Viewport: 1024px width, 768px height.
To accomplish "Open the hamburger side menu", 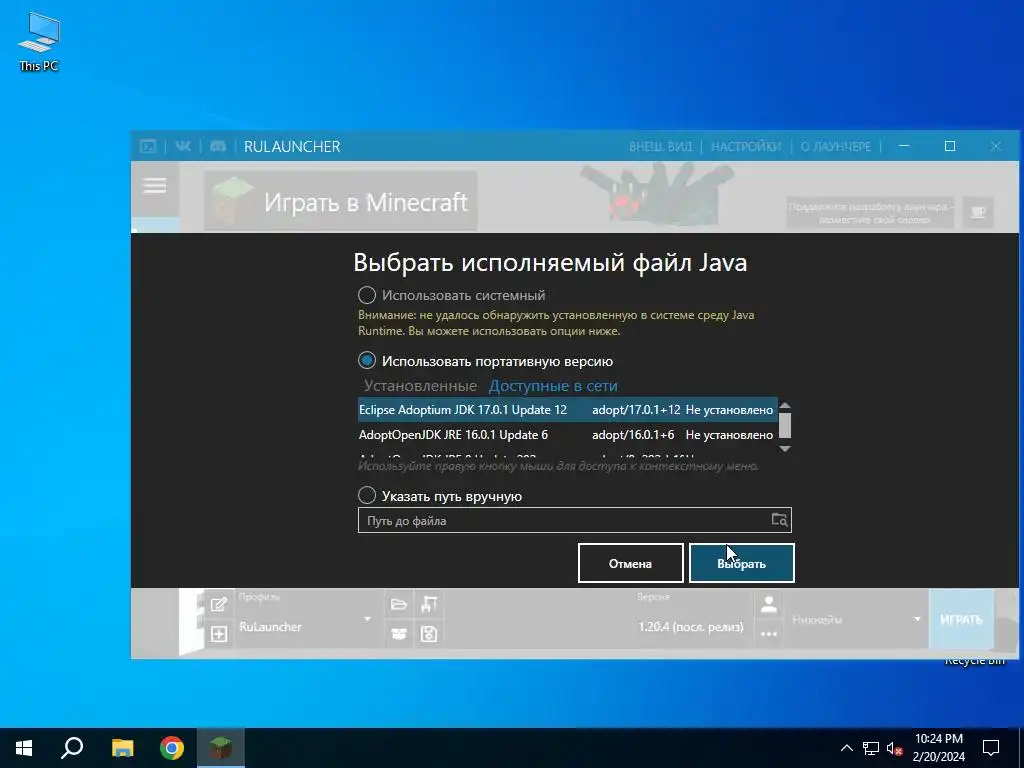I will [155, 186].
